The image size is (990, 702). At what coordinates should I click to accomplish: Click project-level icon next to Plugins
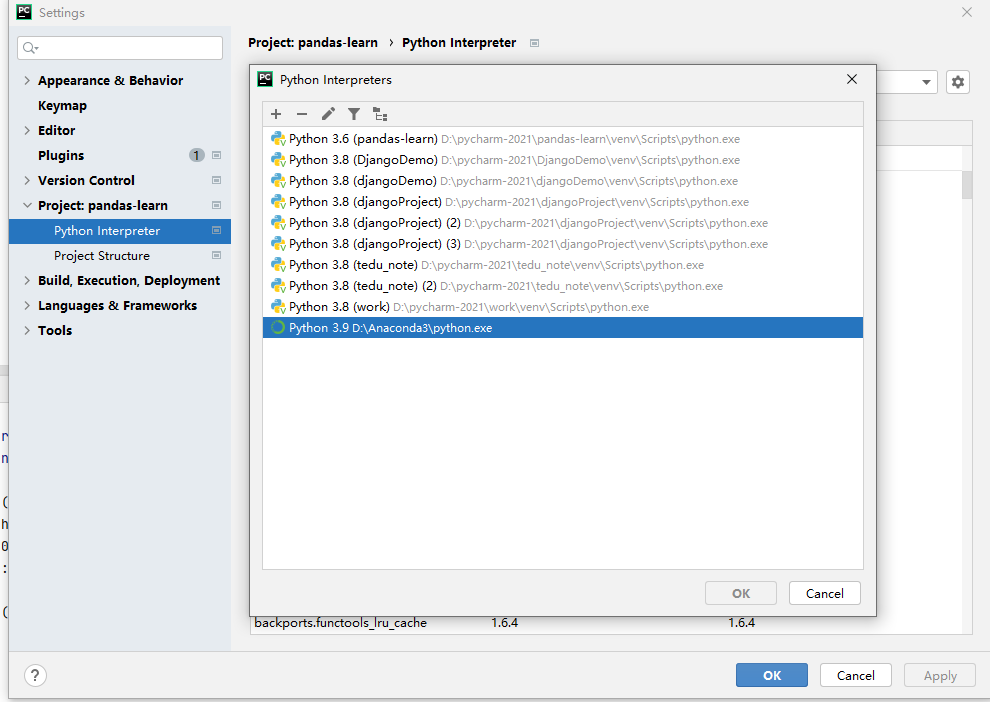pyautogui.click(x=217, y=155)
